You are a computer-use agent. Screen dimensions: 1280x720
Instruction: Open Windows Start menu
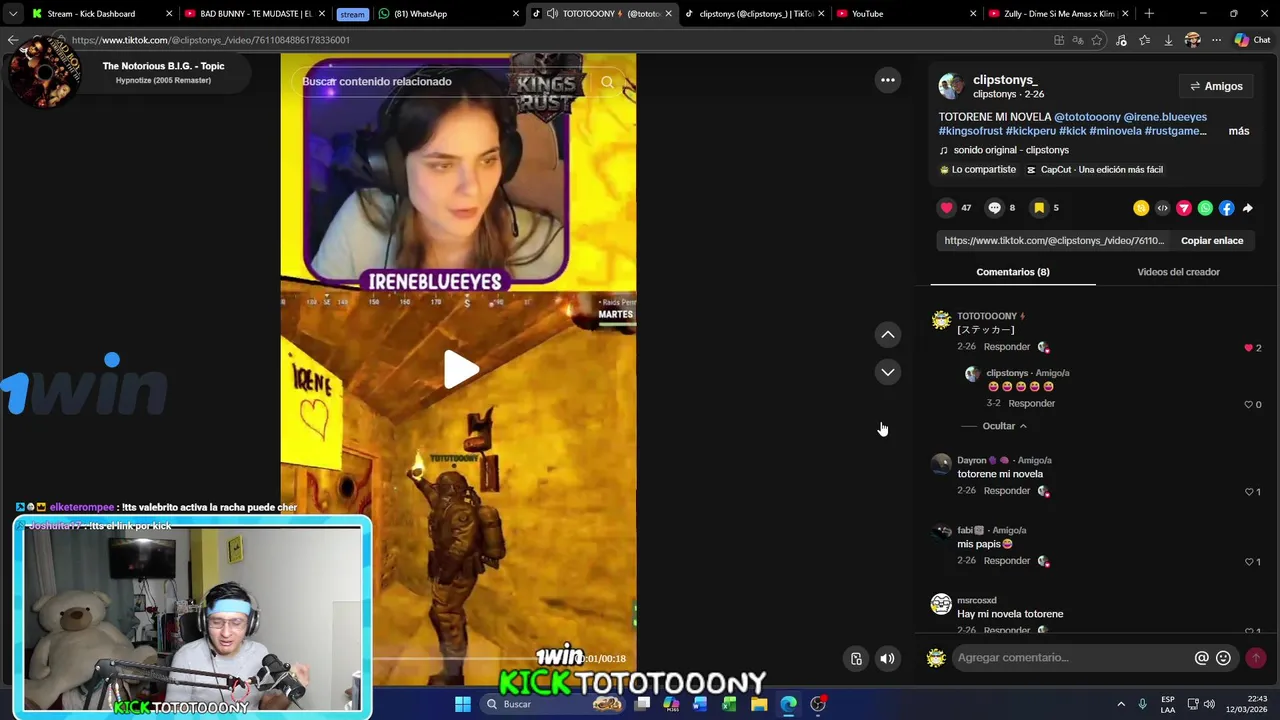pyautogui.click(x=462, y=704)
